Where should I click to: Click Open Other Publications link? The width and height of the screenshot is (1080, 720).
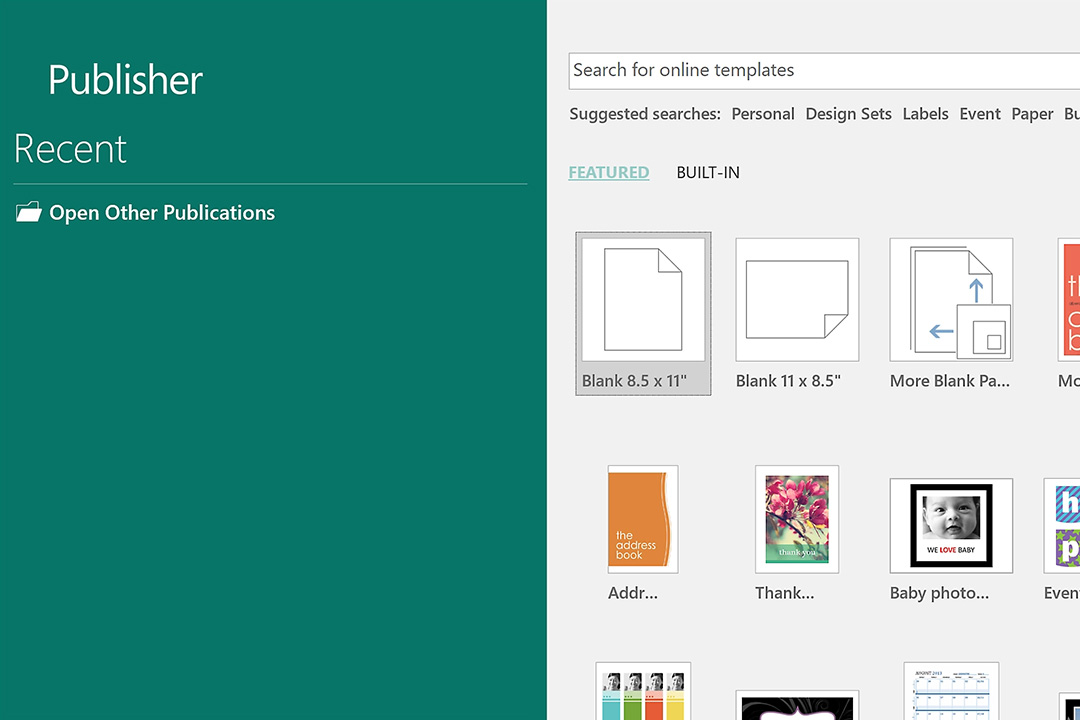[162, 212]
